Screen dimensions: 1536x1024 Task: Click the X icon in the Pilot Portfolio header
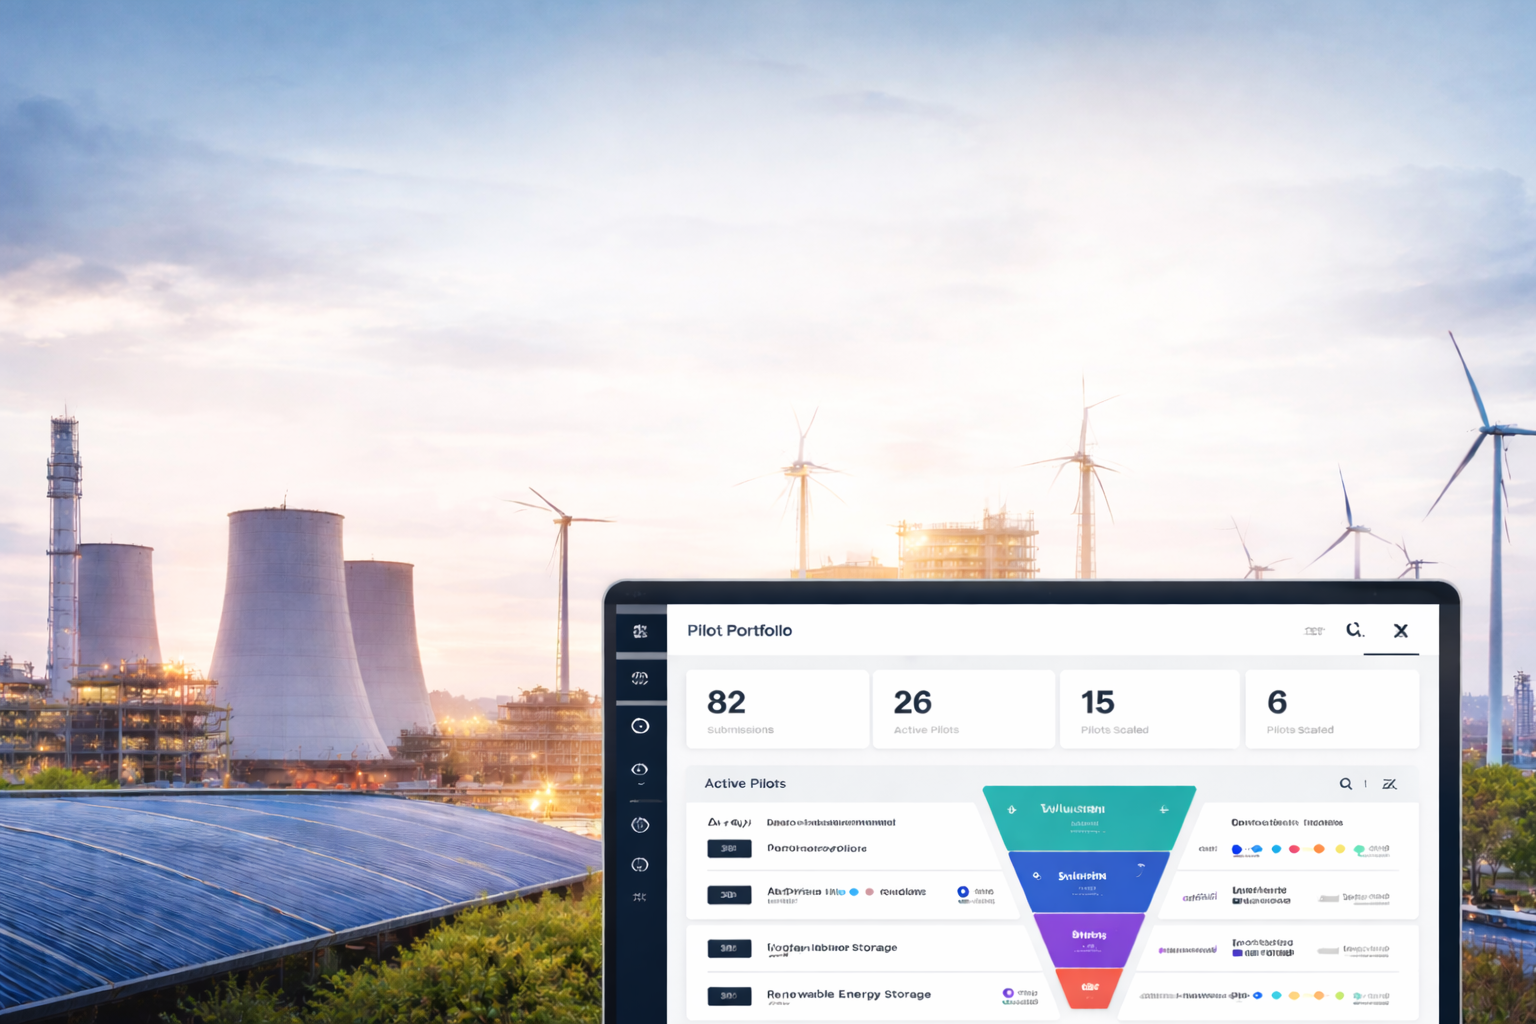tap(1400, 630)
